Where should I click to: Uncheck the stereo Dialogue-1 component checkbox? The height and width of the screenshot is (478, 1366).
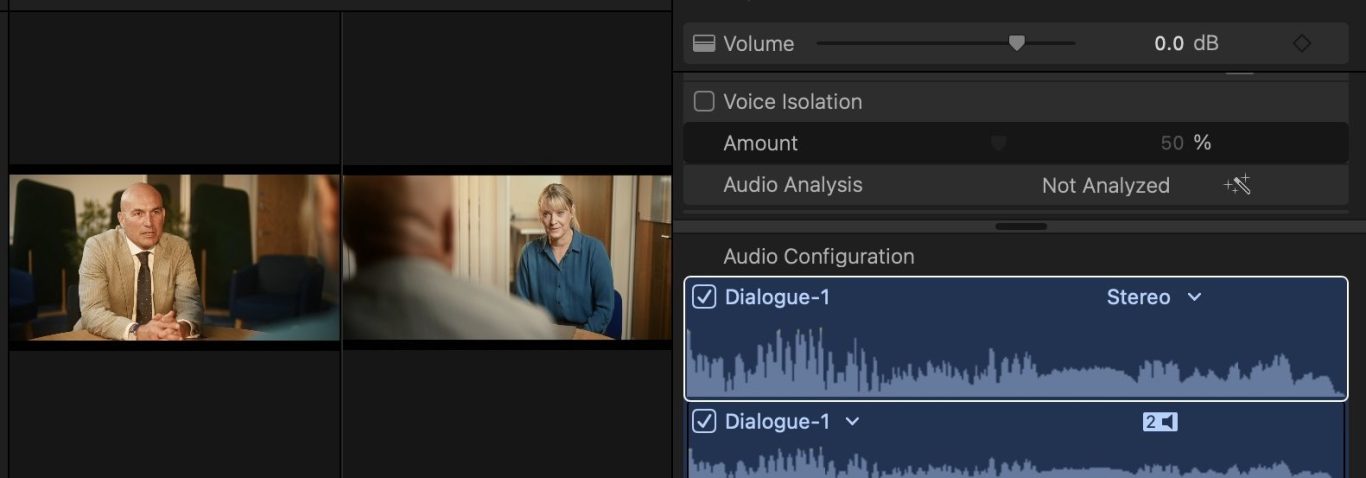pos(704,297)
